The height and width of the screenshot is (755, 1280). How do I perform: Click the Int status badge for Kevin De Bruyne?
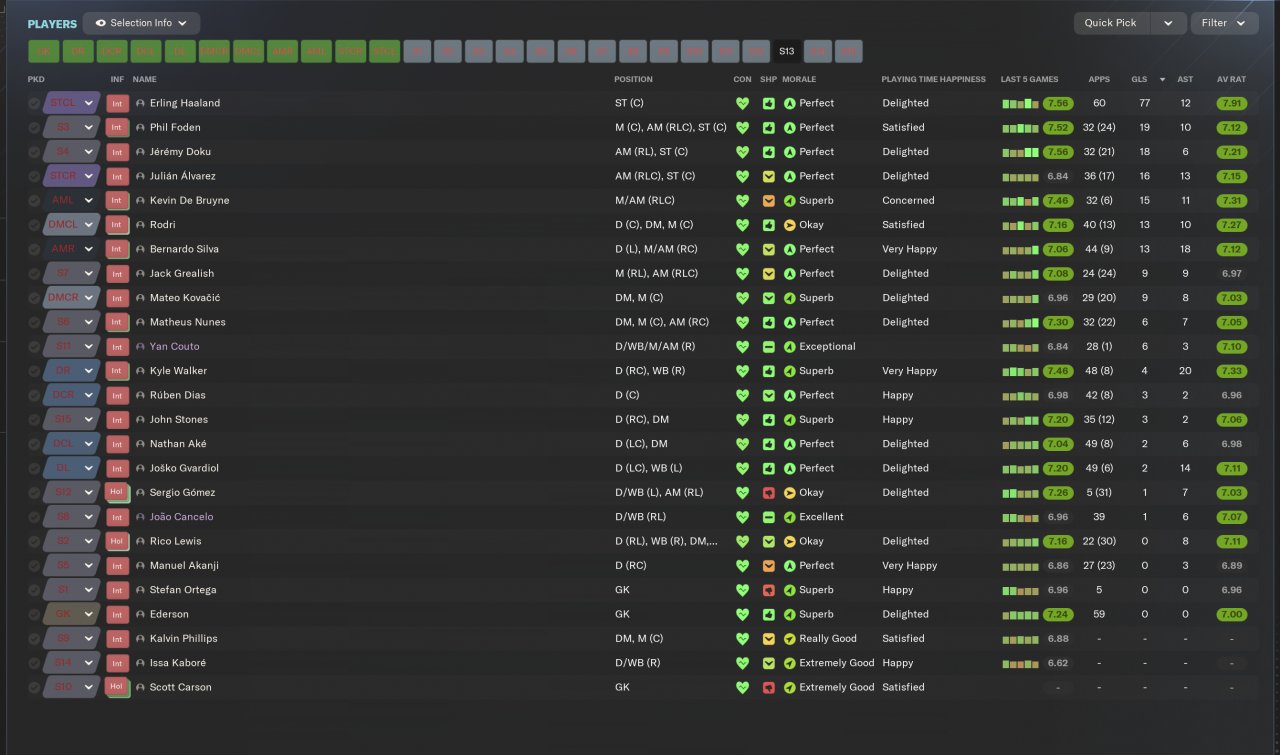coord(117,200)
